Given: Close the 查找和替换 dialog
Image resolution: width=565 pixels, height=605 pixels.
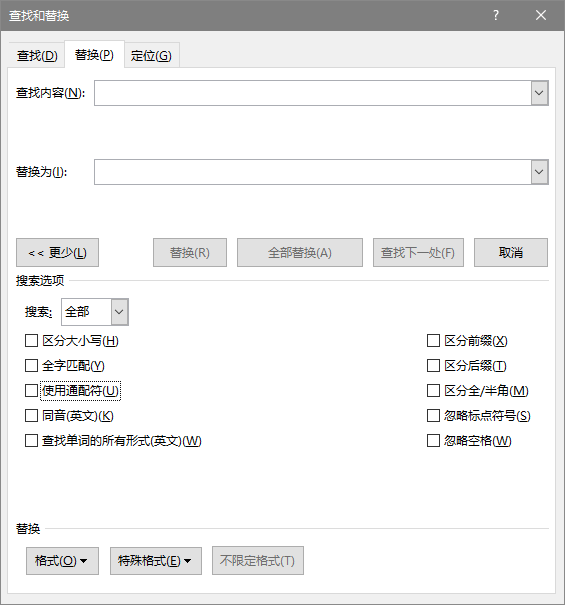Looking at the screenshot, I should [x=541, y=15].
